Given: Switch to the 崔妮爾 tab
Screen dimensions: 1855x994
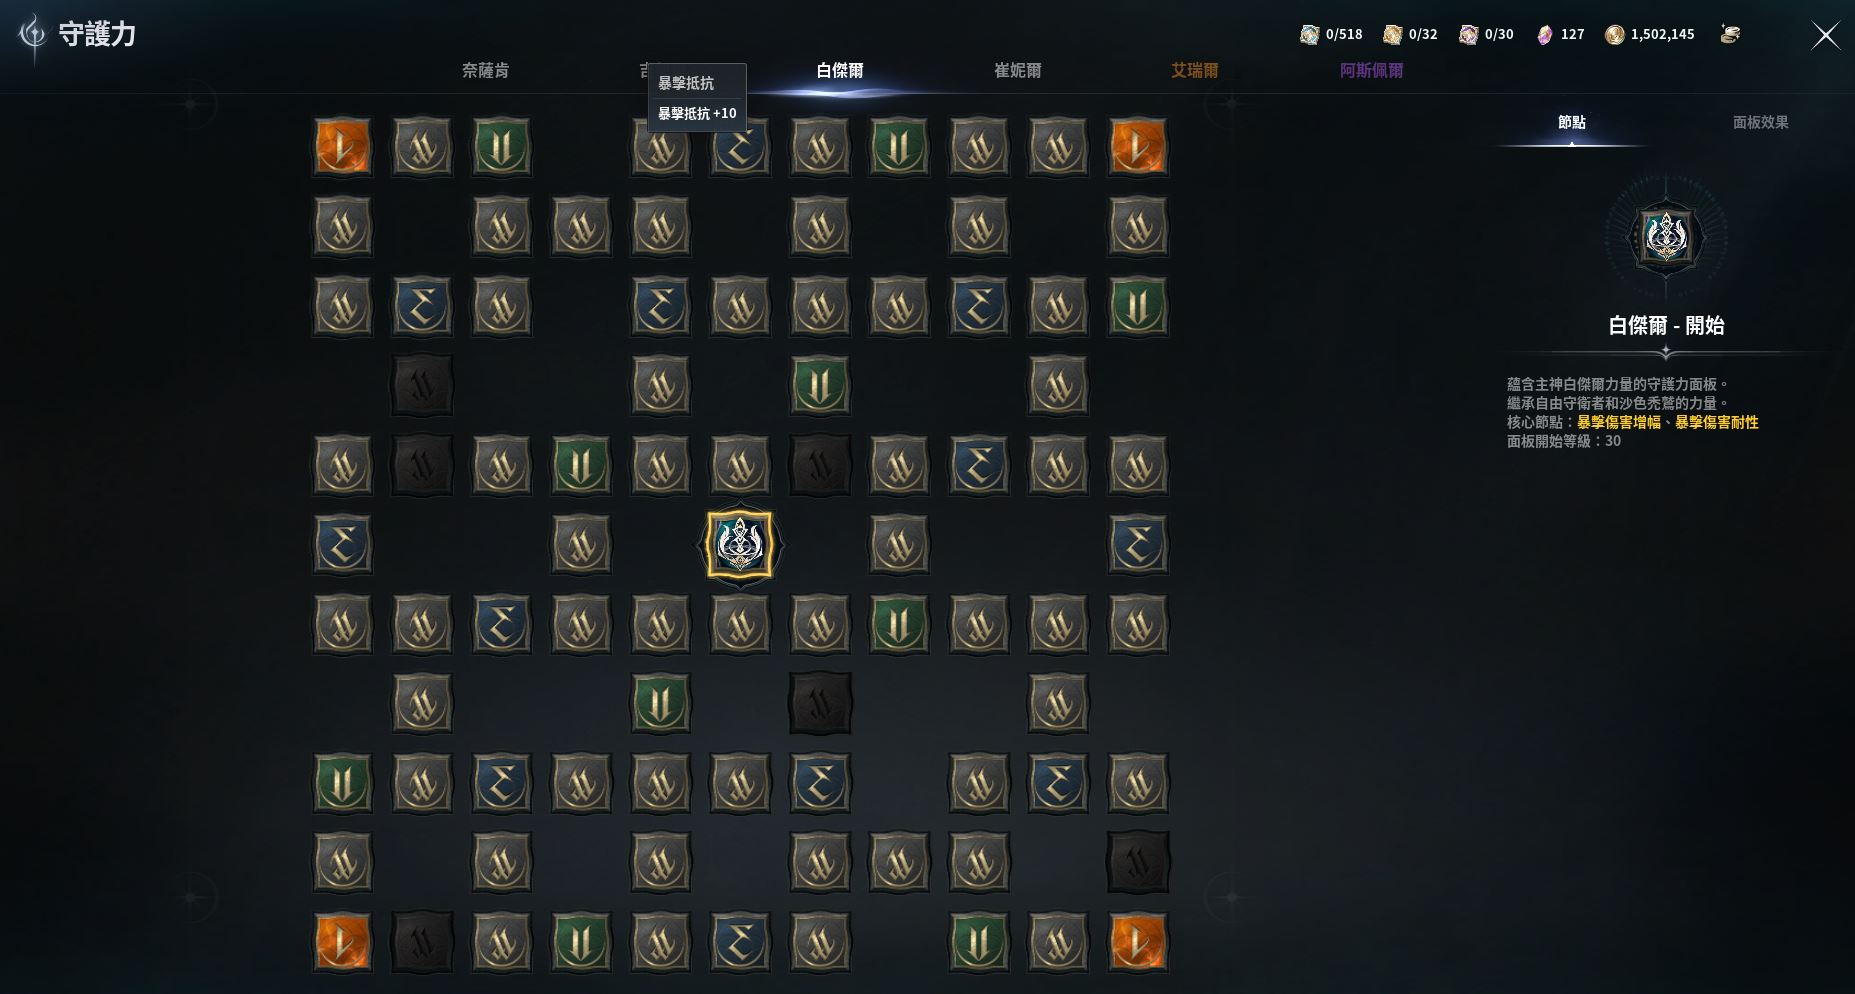Looking at the screenshot, I should pos(1017,70).
